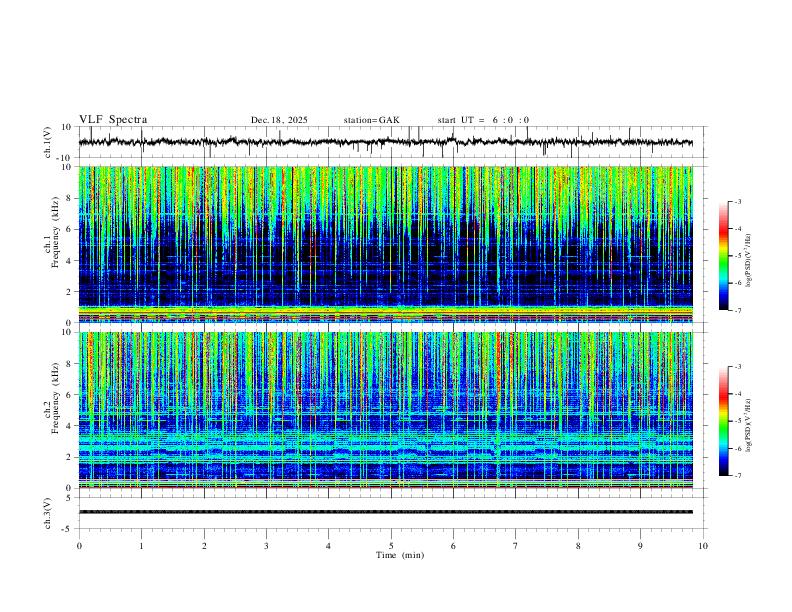Click the 'Time (min)' axis label

(x=400, y=555)
